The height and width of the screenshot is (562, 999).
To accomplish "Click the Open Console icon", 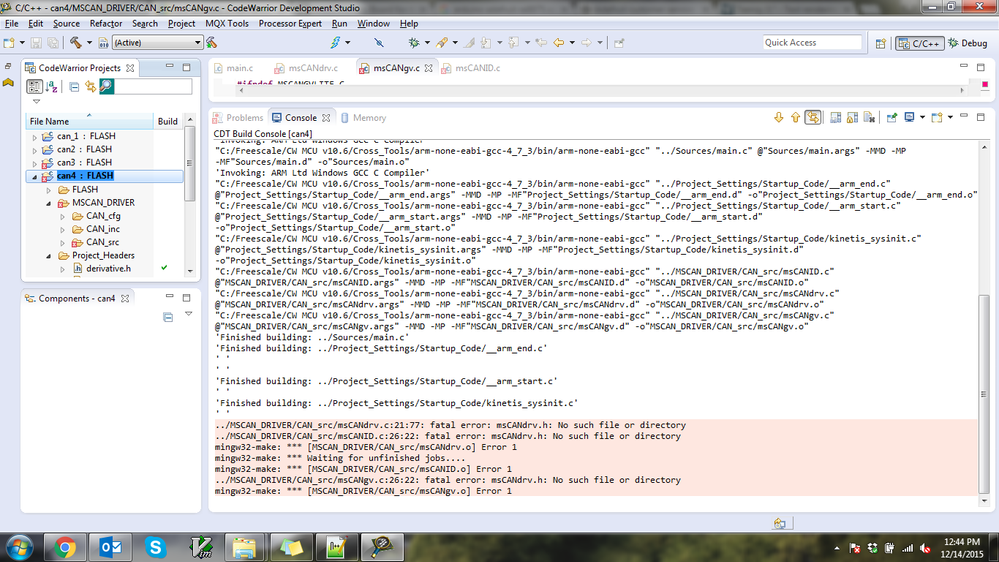I will tap(937, 117).
